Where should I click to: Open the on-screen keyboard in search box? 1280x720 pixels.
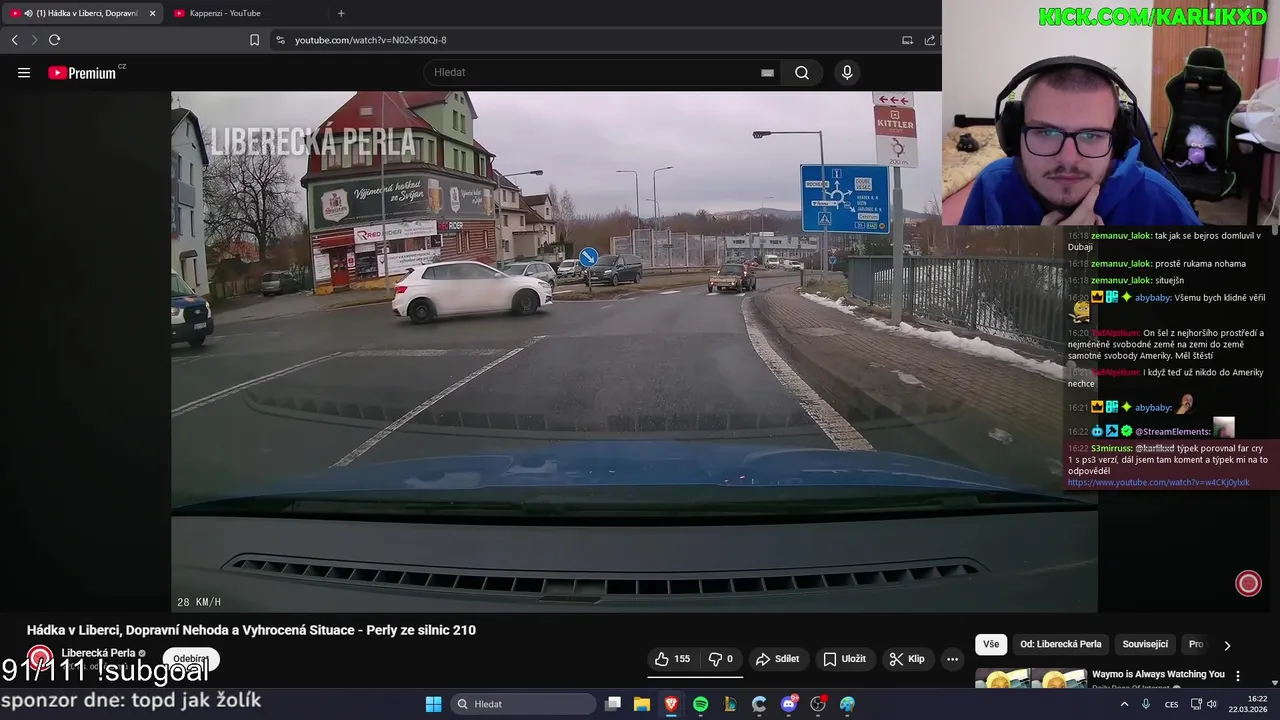pos(767,73)
